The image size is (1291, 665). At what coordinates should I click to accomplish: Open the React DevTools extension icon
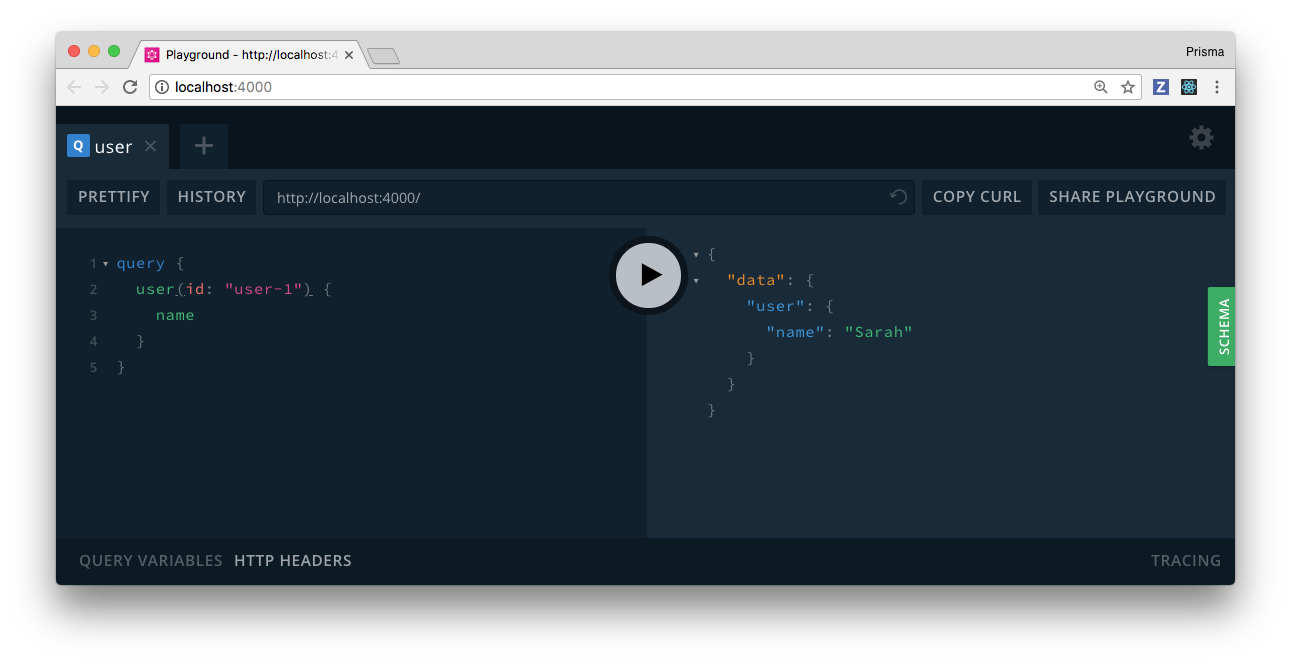point(1188,87)
